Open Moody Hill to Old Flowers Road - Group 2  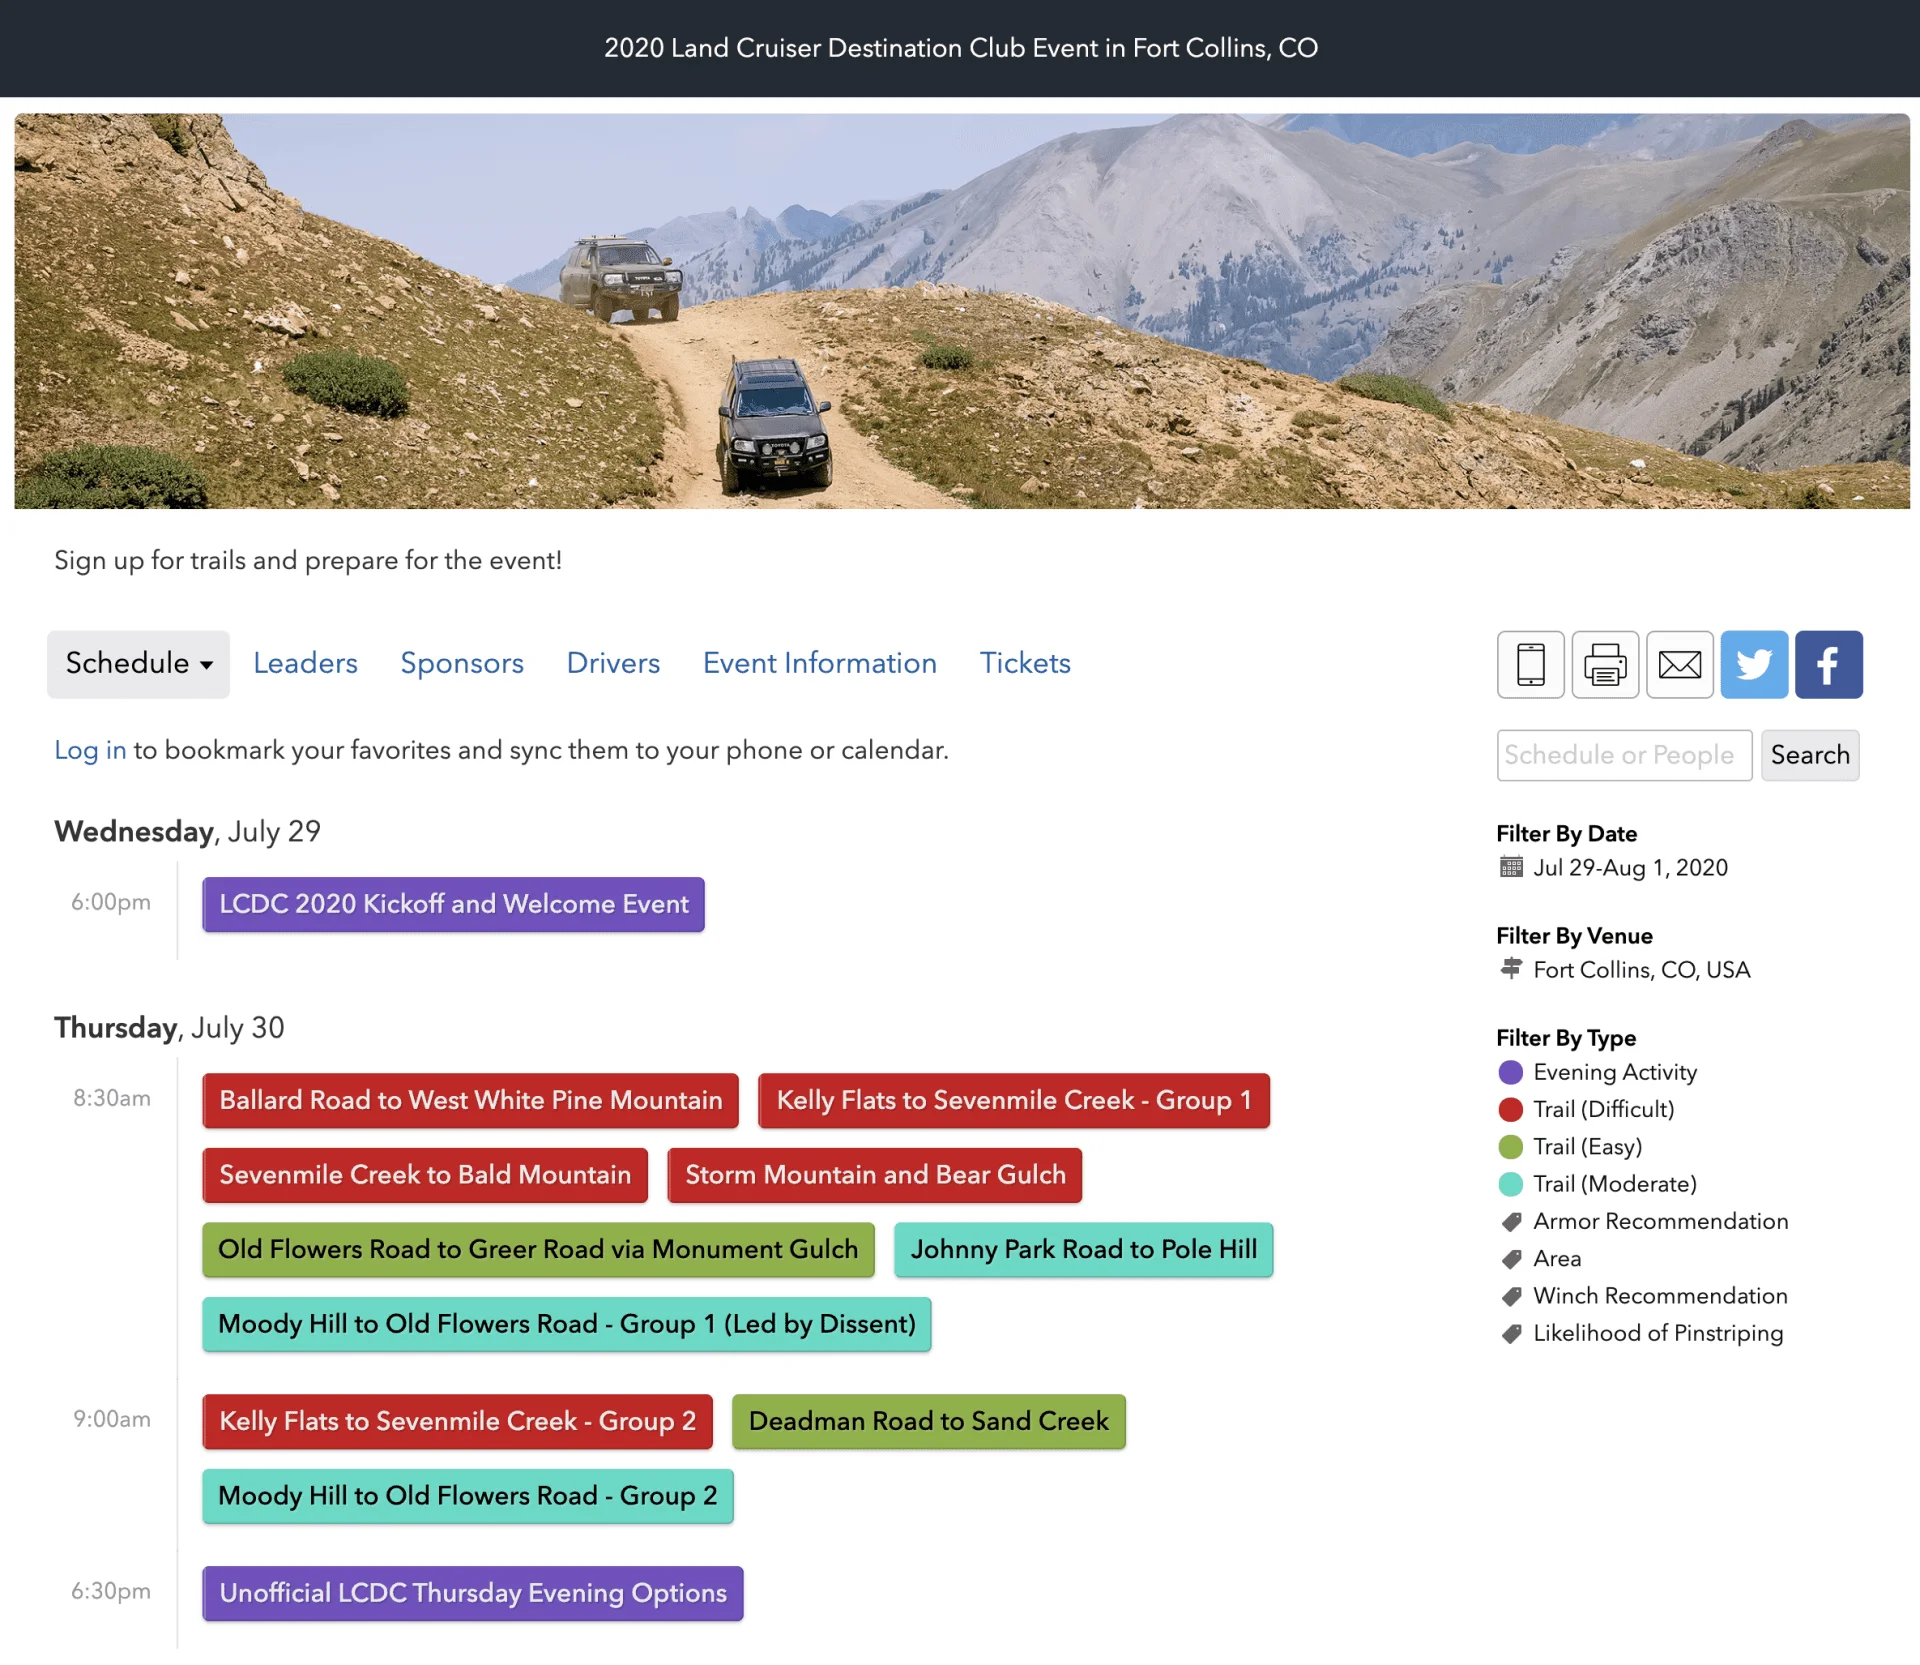pyautogui.click(x=468, y=1496)
